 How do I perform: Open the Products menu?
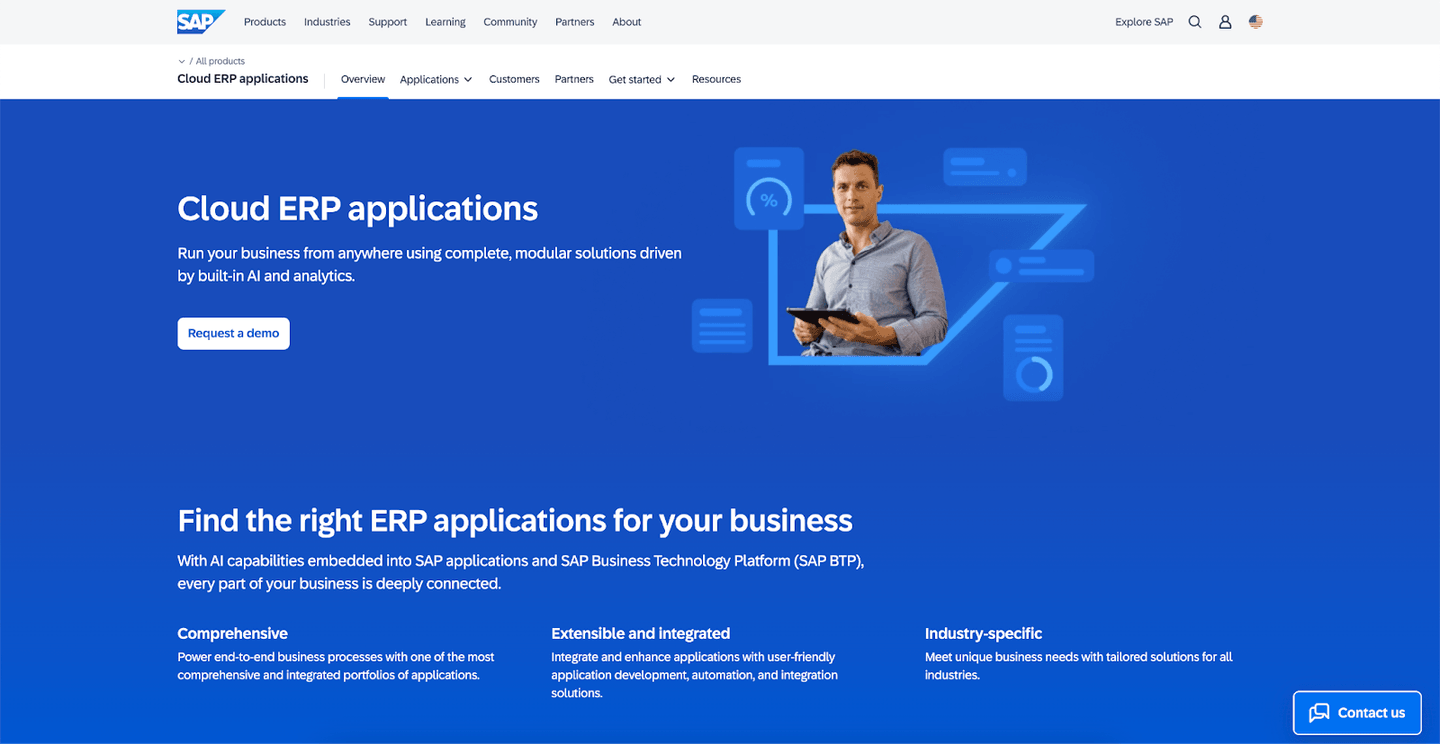coord(265,22)
